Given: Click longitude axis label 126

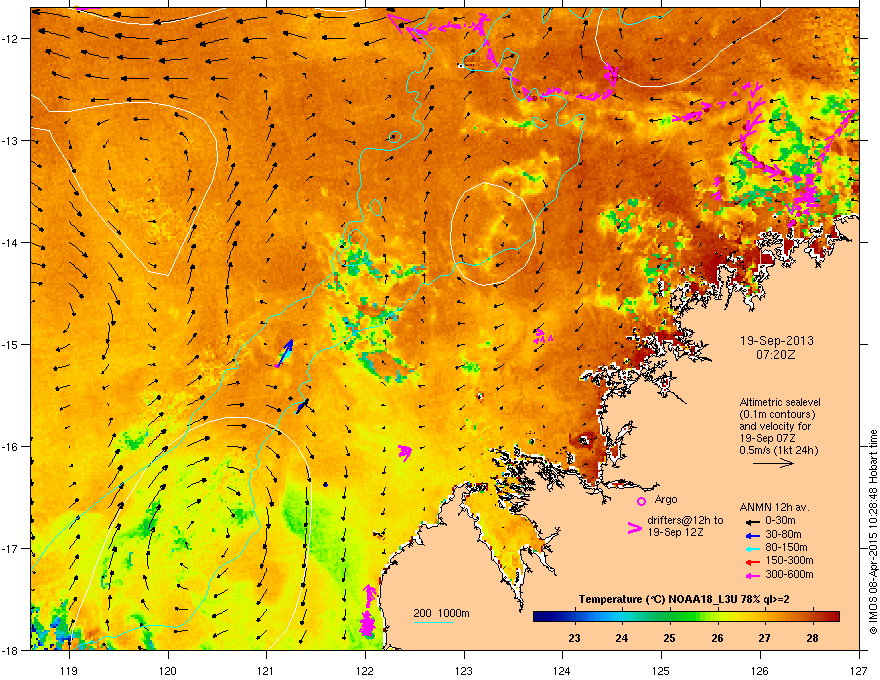Looking at the screenshot, I should (x=760, y=670).
